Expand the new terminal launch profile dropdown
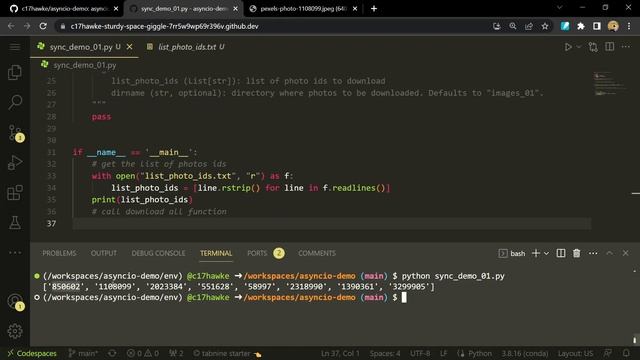The width and height of the screenshot is (640, 360). pyautogui.click(x=547, y=253)
